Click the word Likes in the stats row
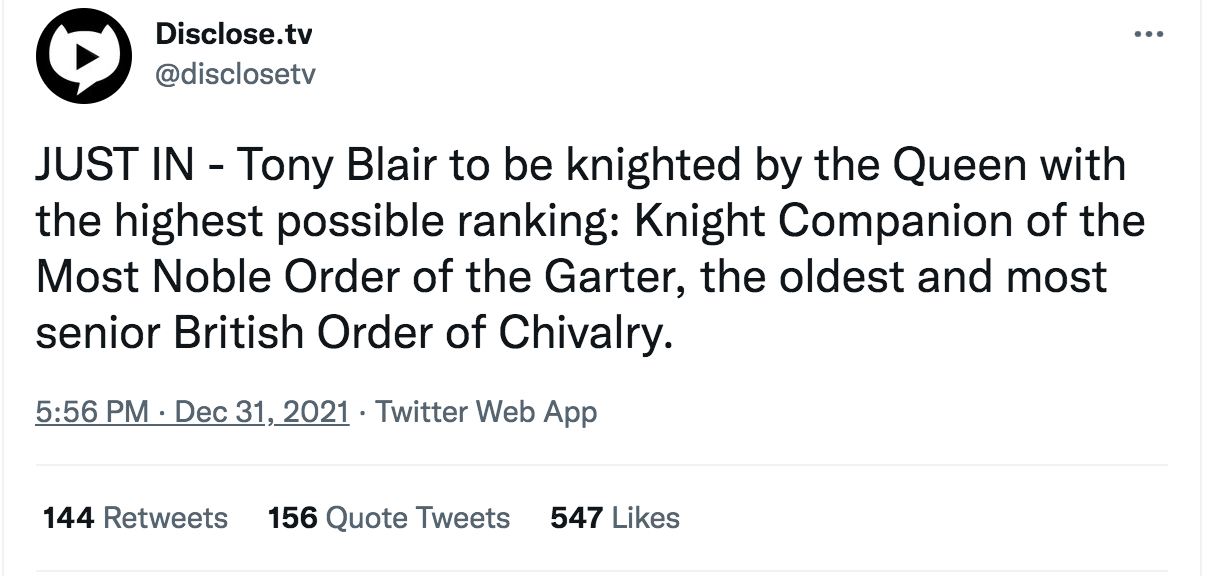The height and width of the screenshot is (576, 1206). pos(646,517)
